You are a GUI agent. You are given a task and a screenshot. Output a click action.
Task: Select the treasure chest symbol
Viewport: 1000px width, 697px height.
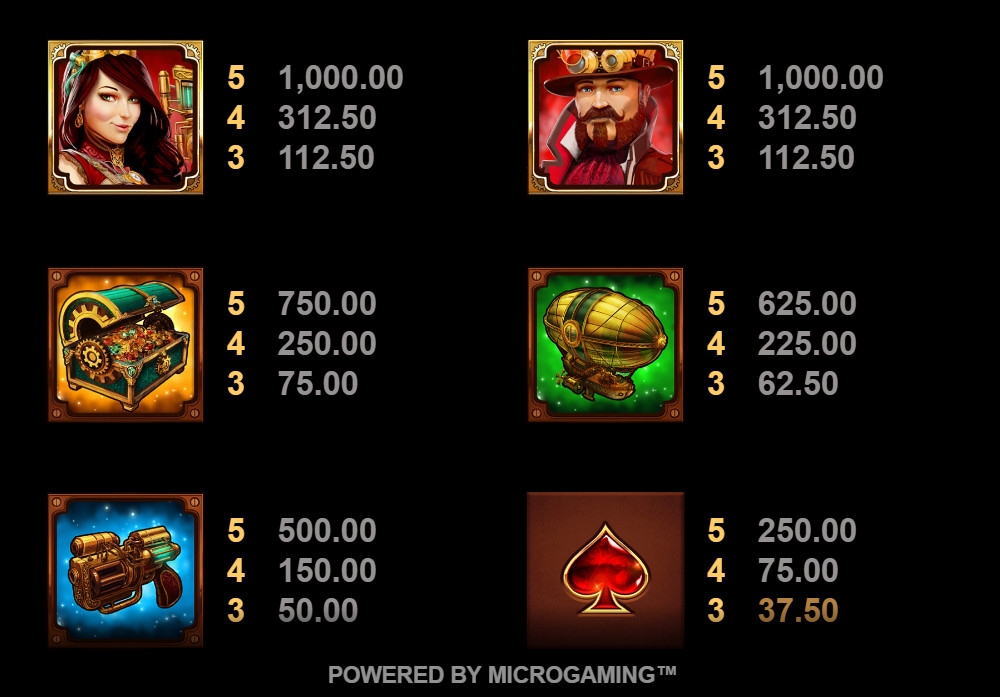coord(126,344)
